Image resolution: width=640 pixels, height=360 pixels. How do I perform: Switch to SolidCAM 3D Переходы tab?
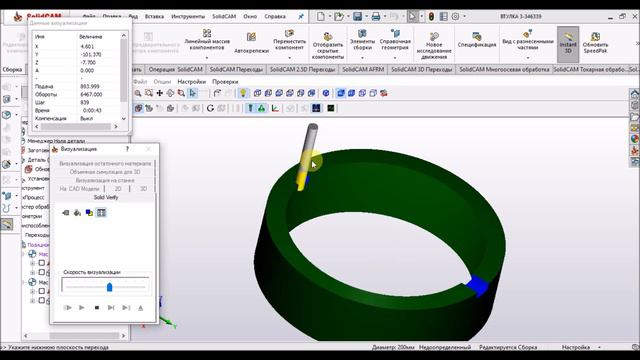[x=421, y=69]
